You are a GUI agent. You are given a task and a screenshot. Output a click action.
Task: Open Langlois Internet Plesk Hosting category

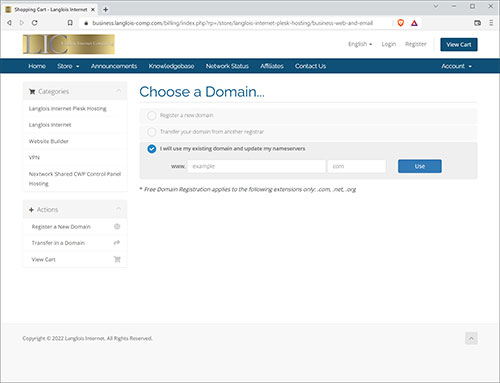point(68,109)
